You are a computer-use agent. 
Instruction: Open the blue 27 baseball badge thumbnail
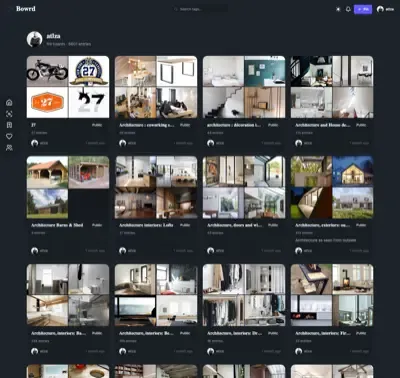[89, 71]
